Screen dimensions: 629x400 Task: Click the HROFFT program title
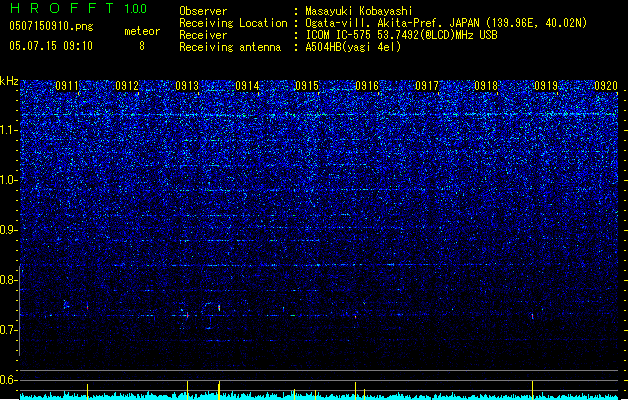(62, 8)
